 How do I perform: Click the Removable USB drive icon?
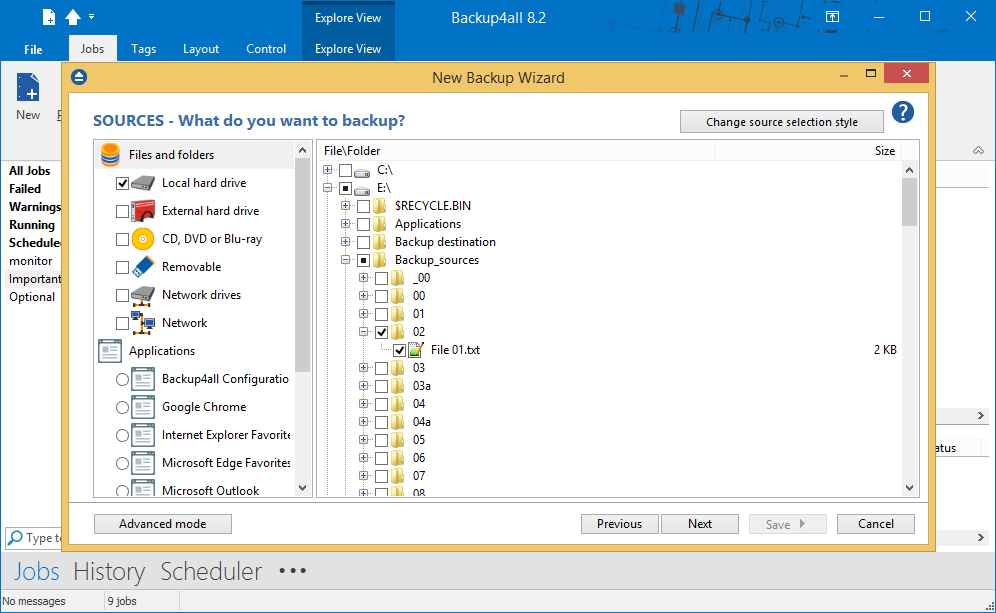tap(145, 267)
